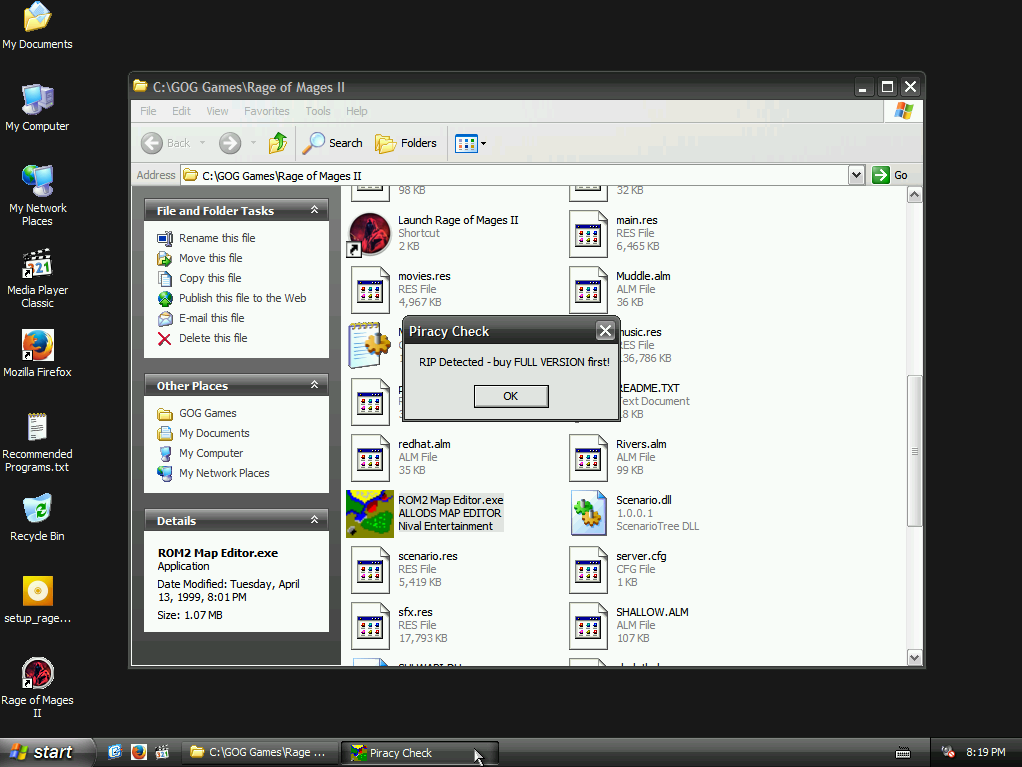This screenshot has height=767, width=1022.
Task: Select the ROM2 Map Editor.exe icon
Action: pyautogui.click(x=370, y=514)
